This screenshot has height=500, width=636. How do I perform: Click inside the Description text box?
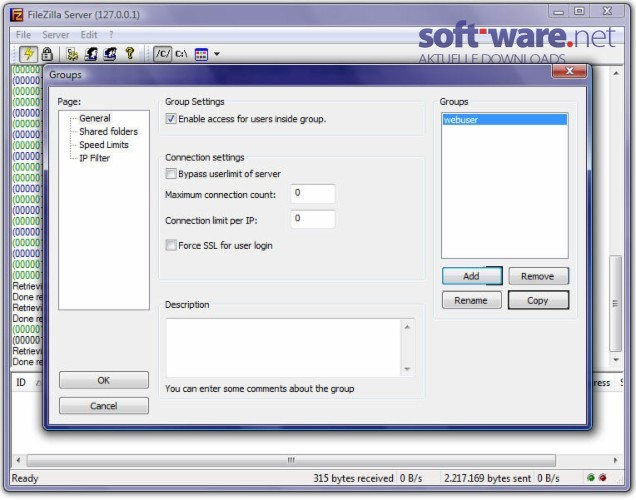tap(284, 348)
